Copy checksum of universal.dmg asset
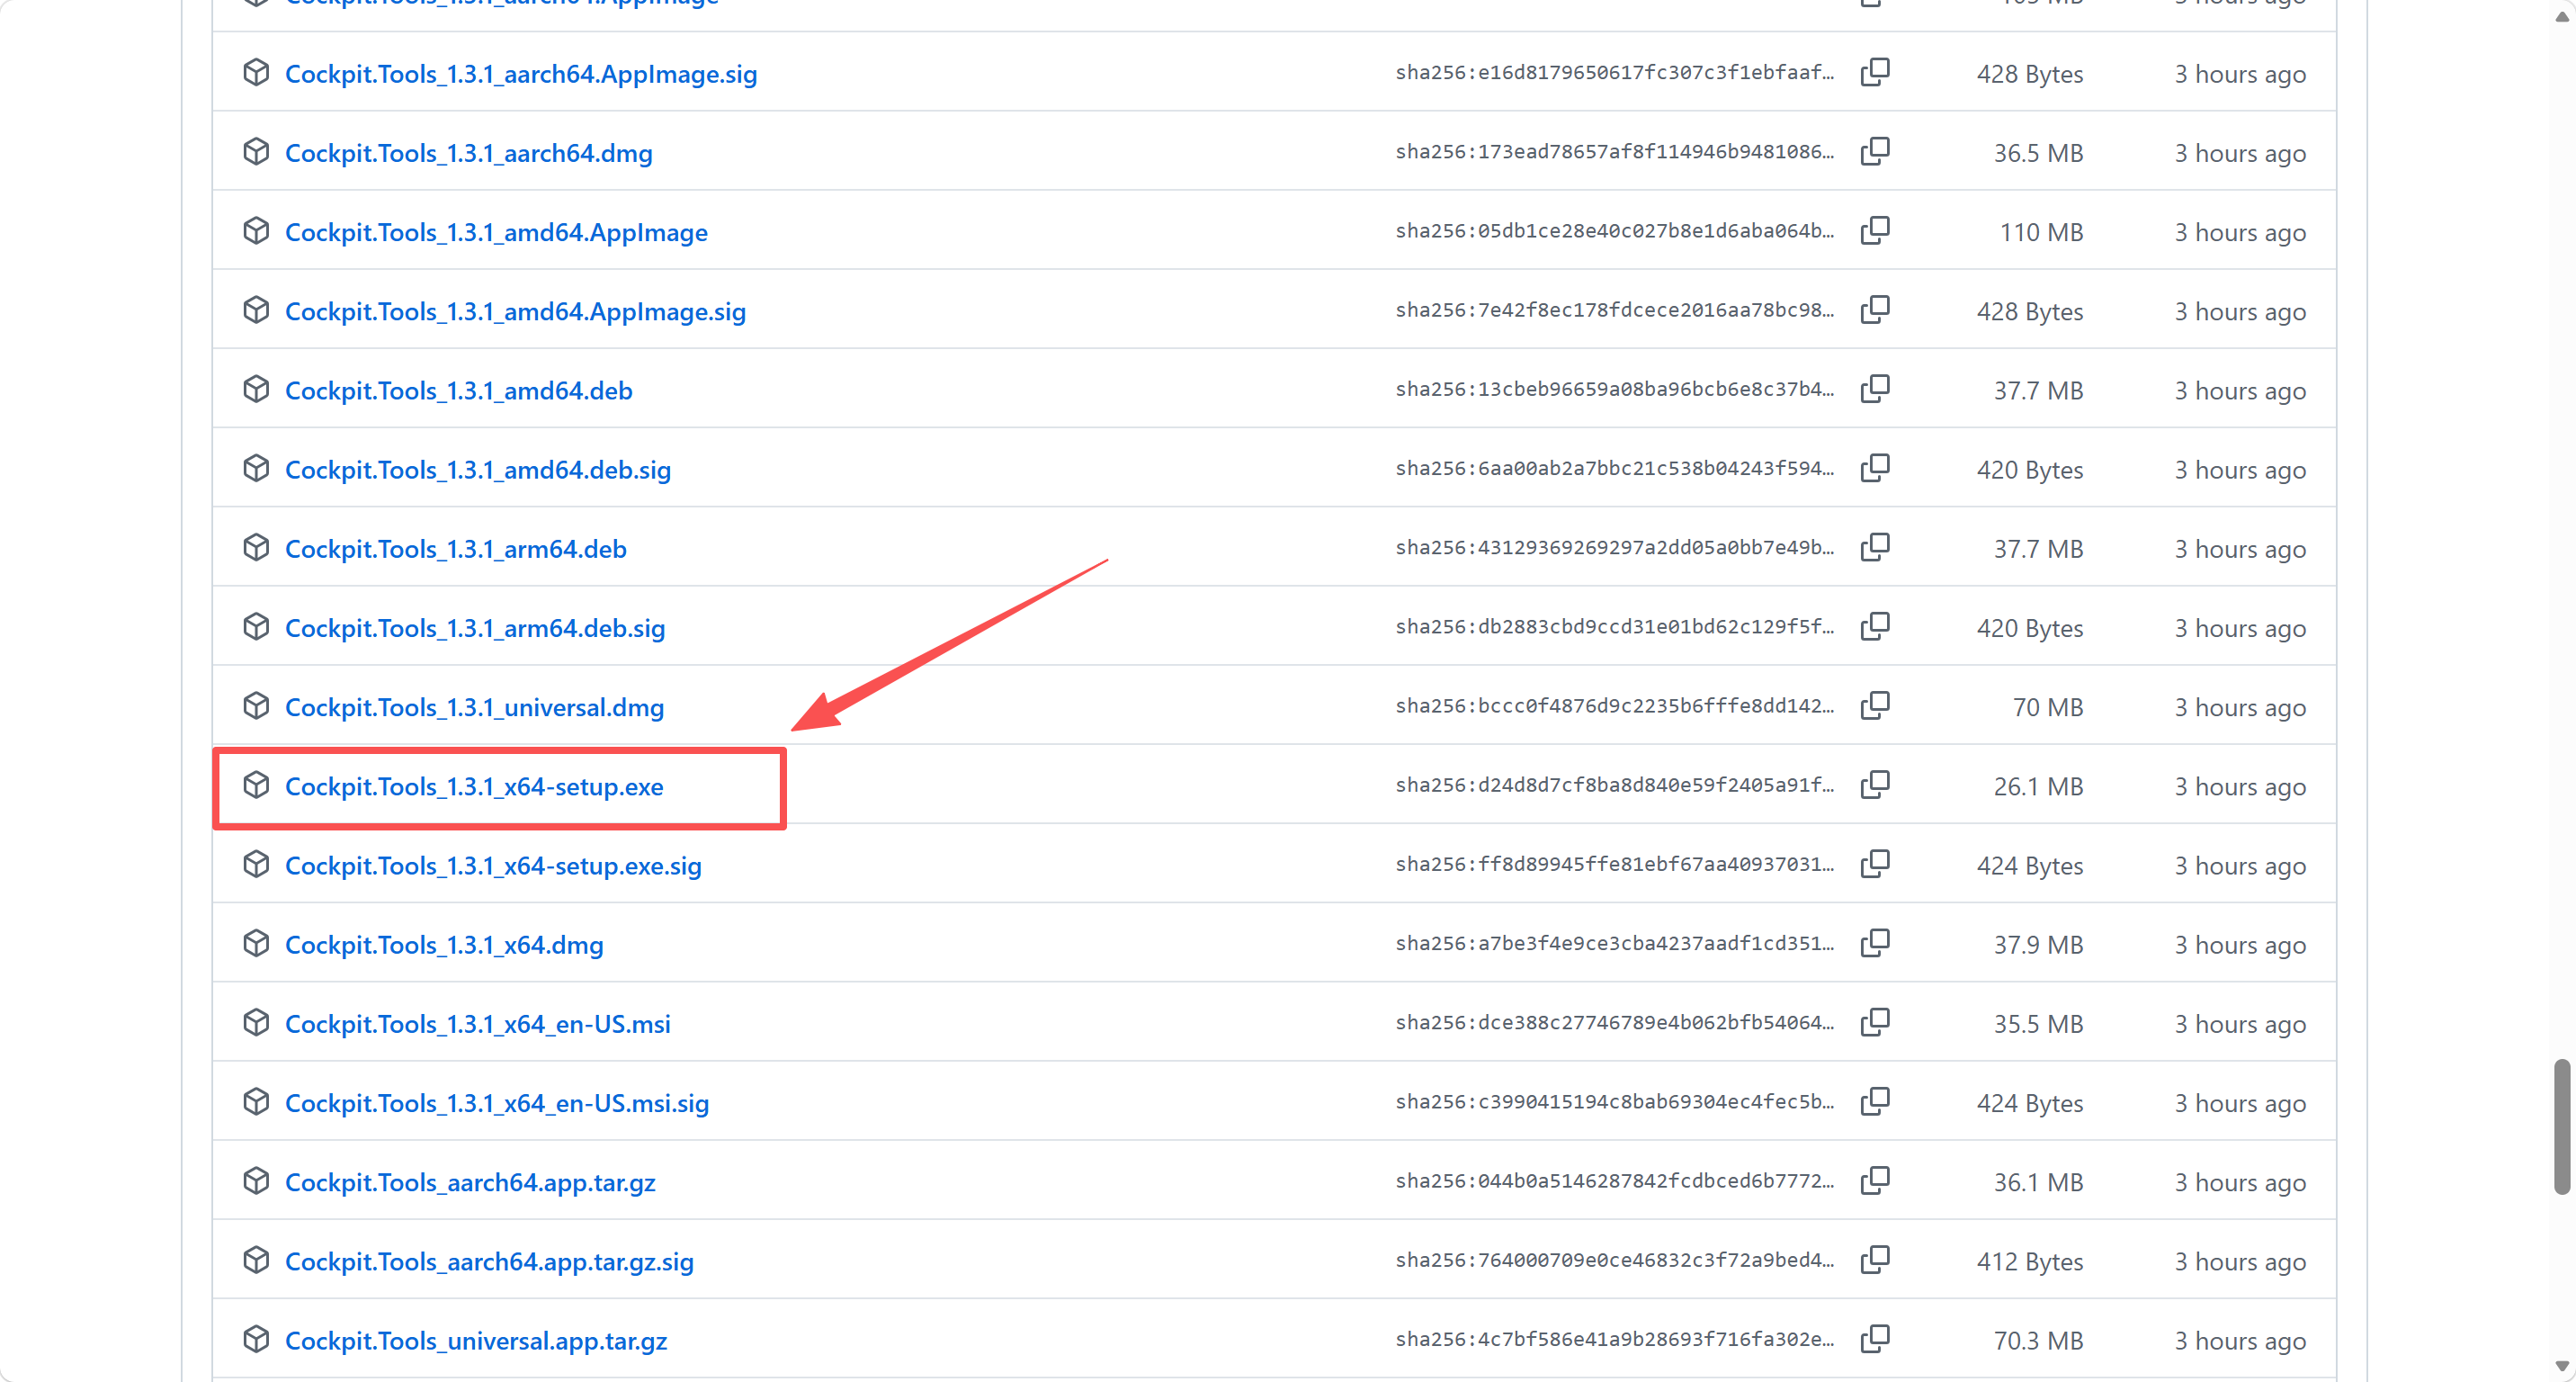 click(1875, 705)
